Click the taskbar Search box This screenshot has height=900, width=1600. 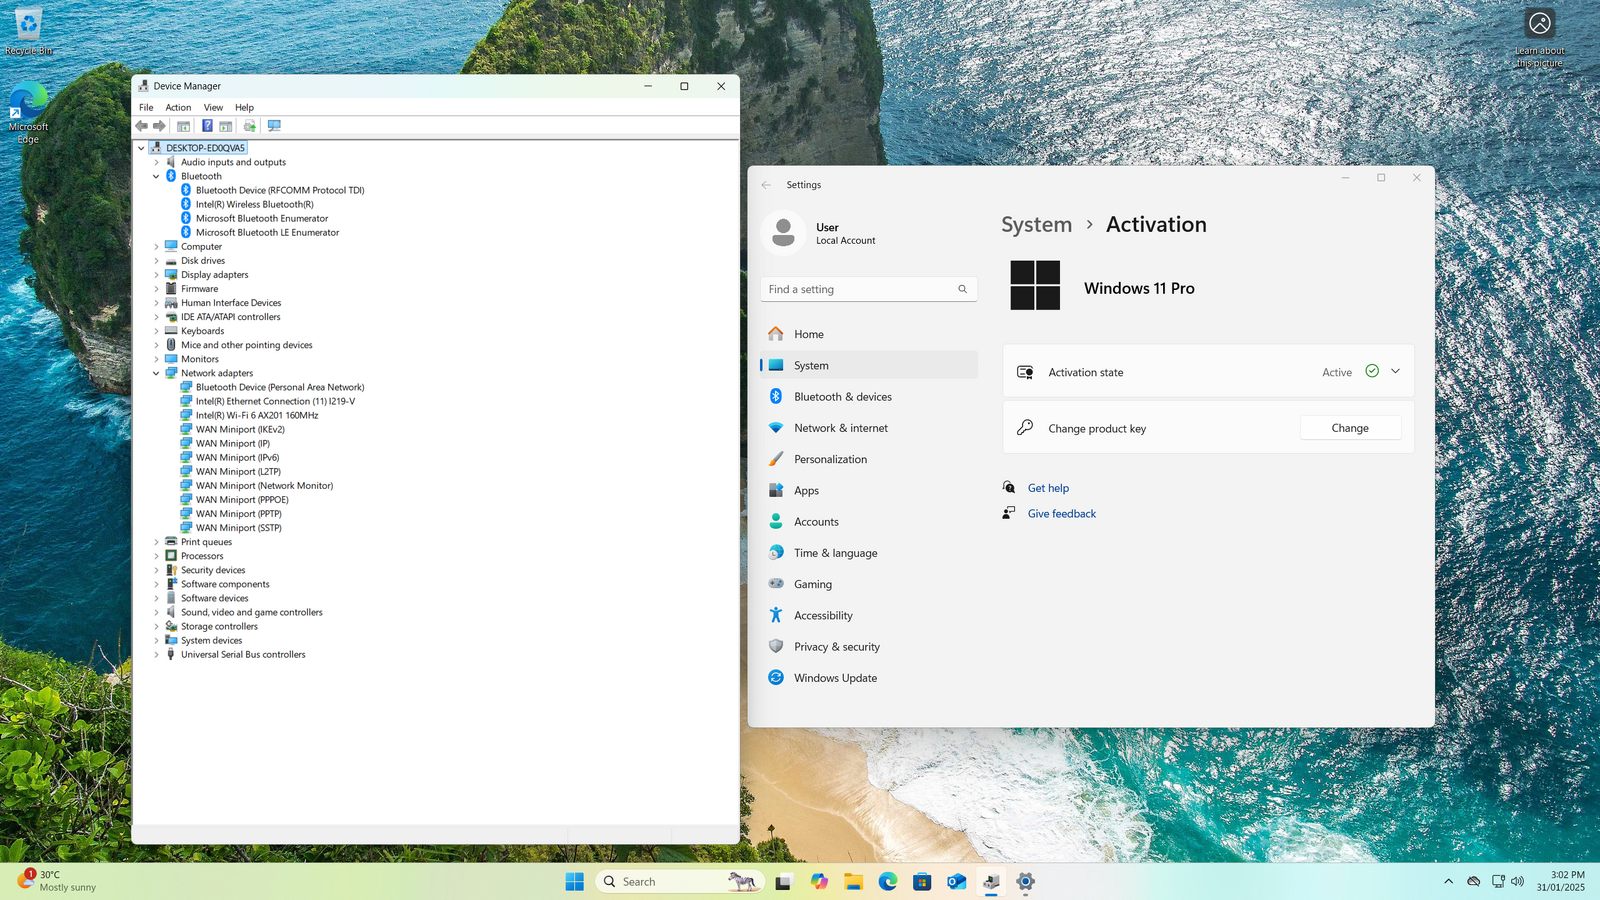[680, 882]
